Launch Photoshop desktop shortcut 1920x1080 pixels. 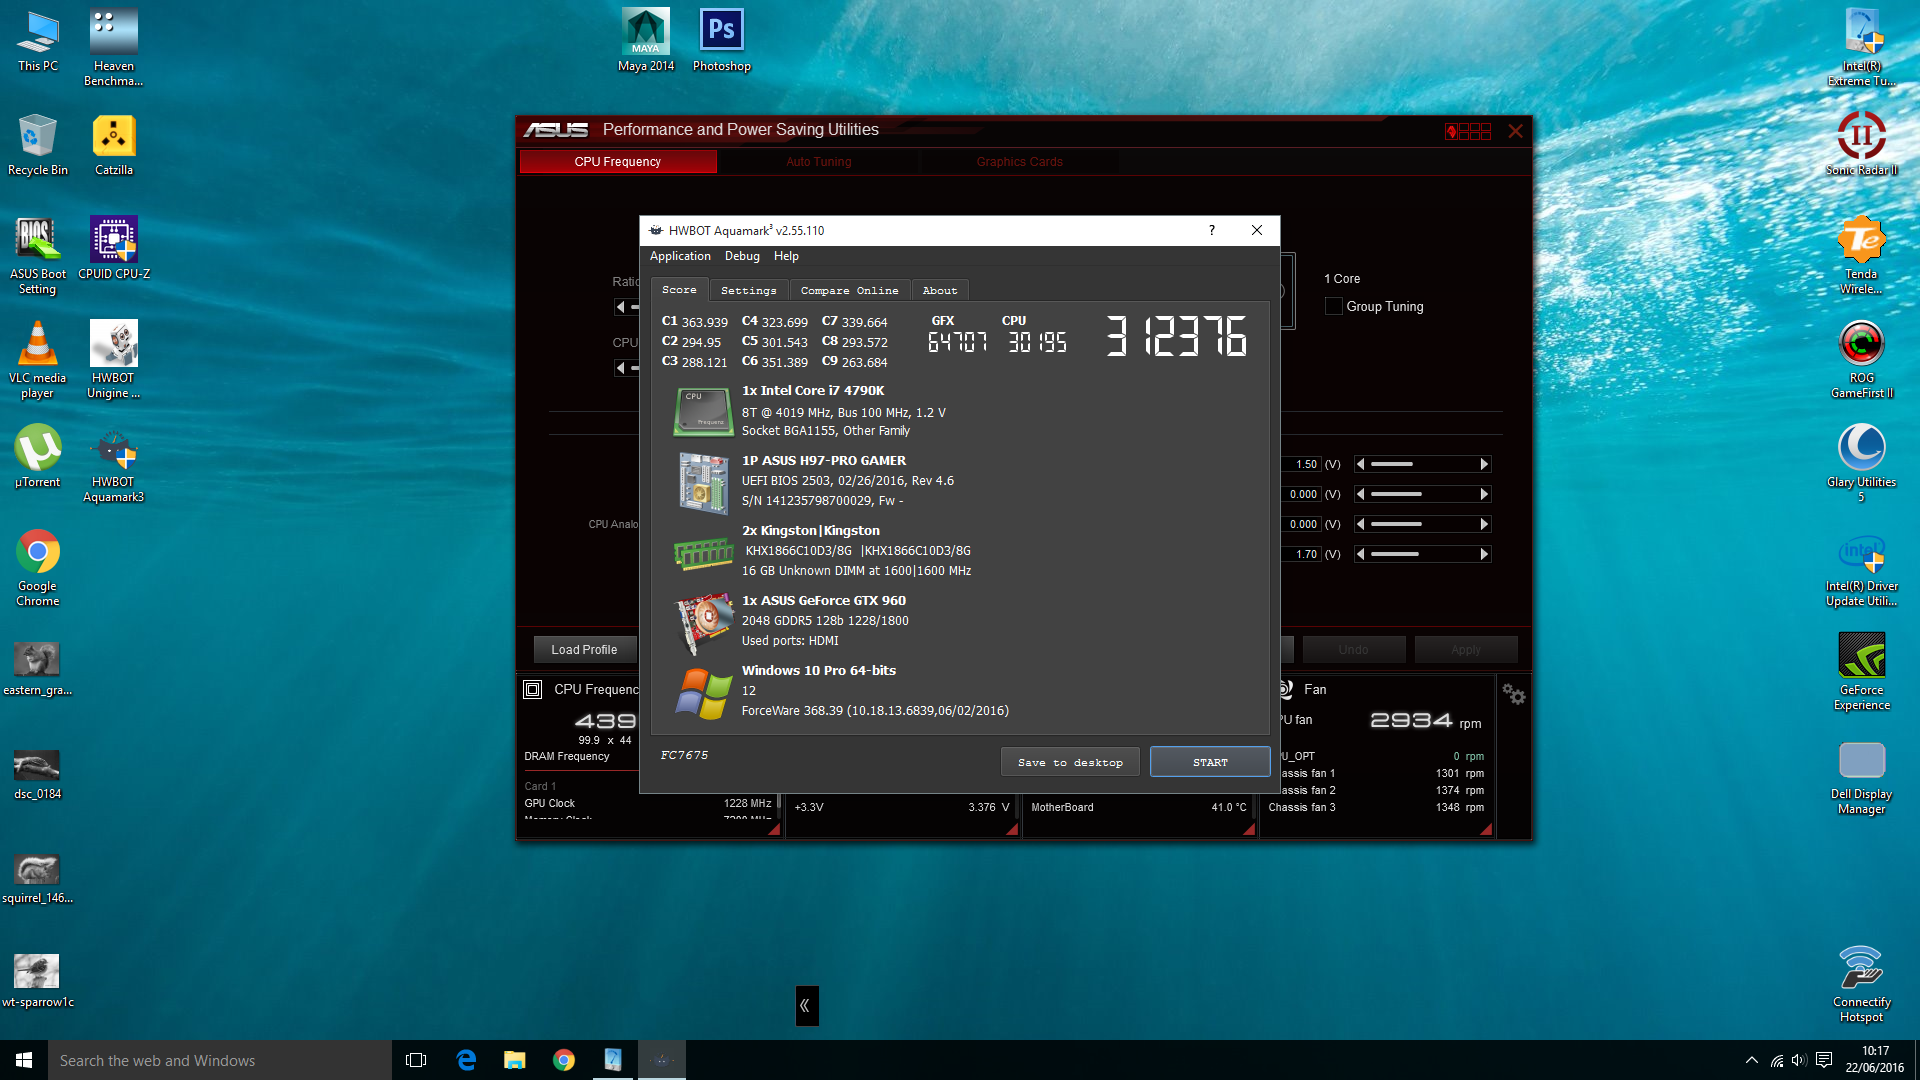pos(721,41)
